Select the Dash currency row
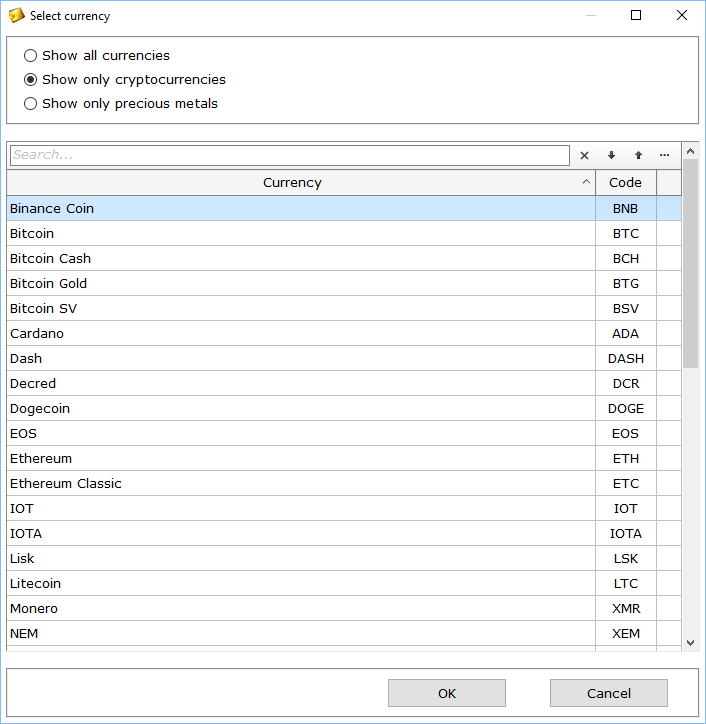This screenshot has width=706, height=724. (x=344, y=358)
